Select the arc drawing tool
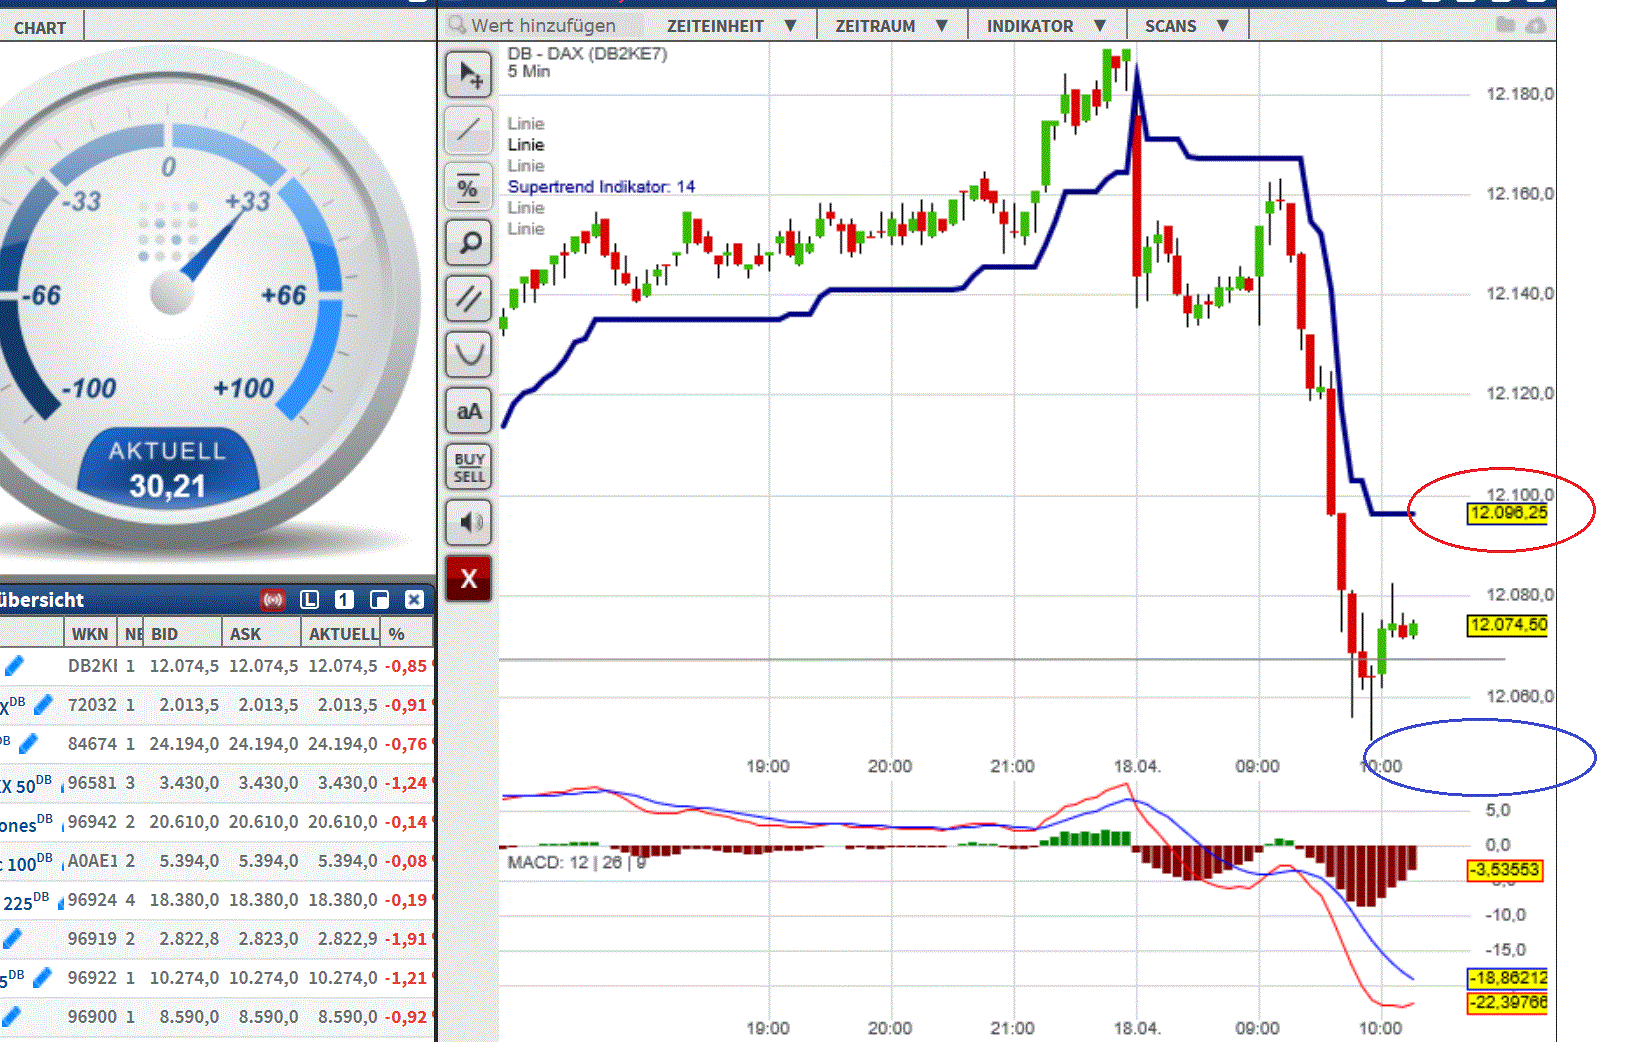The image size is (1638, 1042). tap(468, 354)
